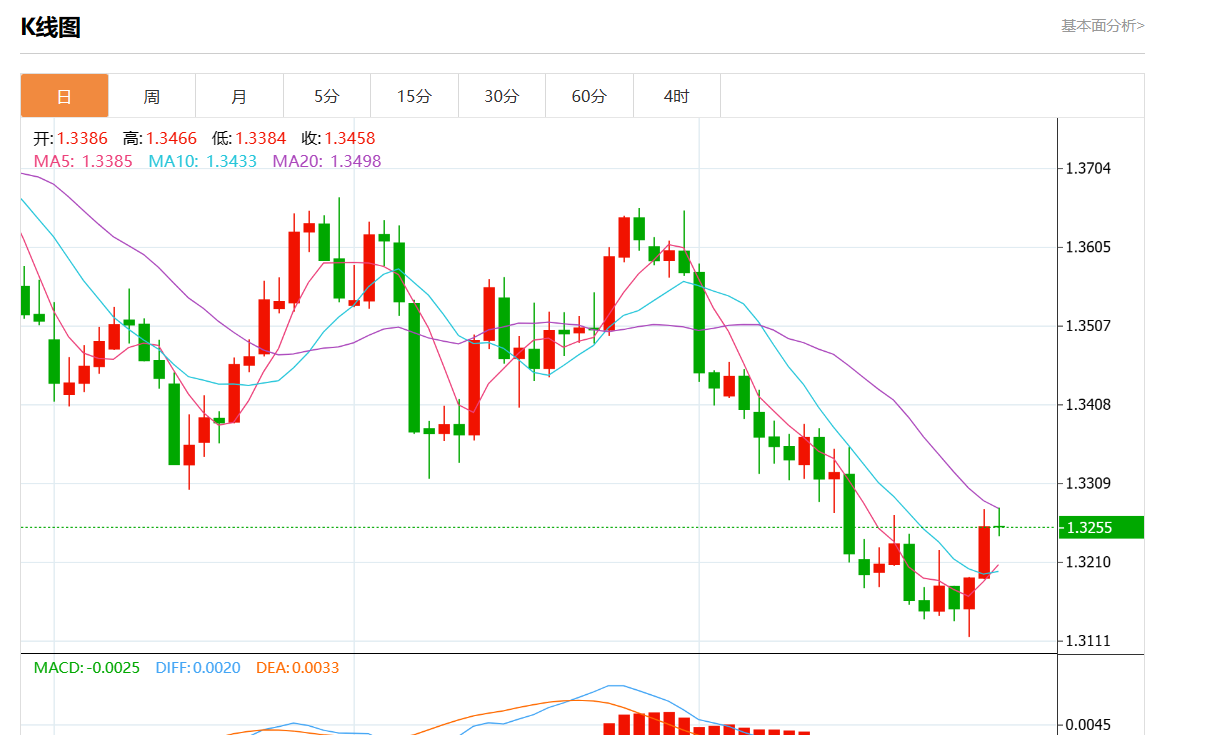Click the last small green candlestick
The height and width of the screenshot is (735, 1211).
pyautogui.click(x=999, y=526)
